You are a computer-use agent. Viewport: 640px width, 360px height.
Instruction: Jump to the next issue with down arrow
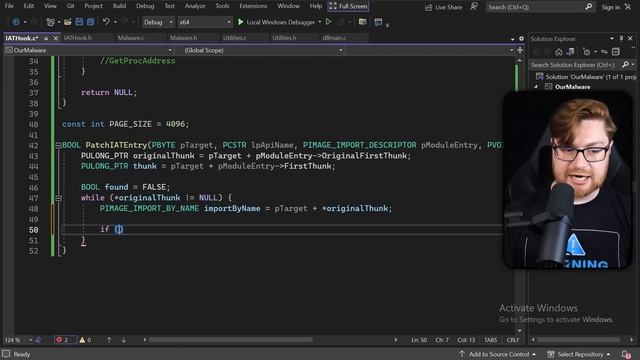coord(123,340)
